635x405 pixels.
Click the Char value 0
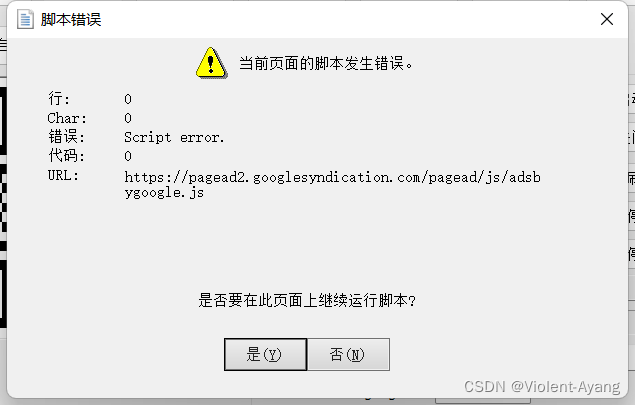pos(128,118)
